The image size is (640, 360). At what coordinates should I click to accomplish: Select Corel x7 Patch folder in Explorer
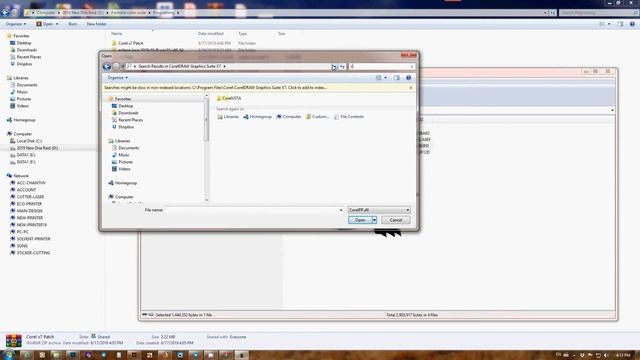tap(128, 43)
